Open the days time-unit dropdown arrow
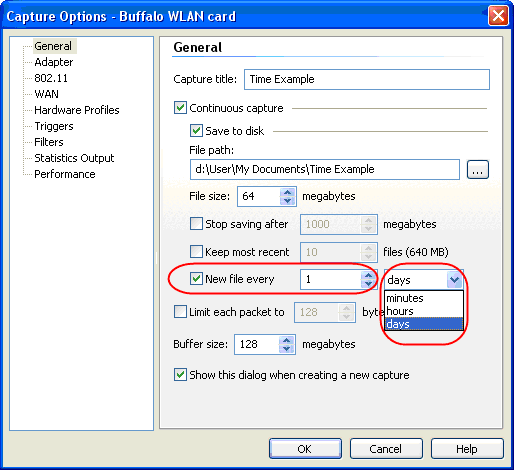Screen dimensions: 514x470 point(455,280)
